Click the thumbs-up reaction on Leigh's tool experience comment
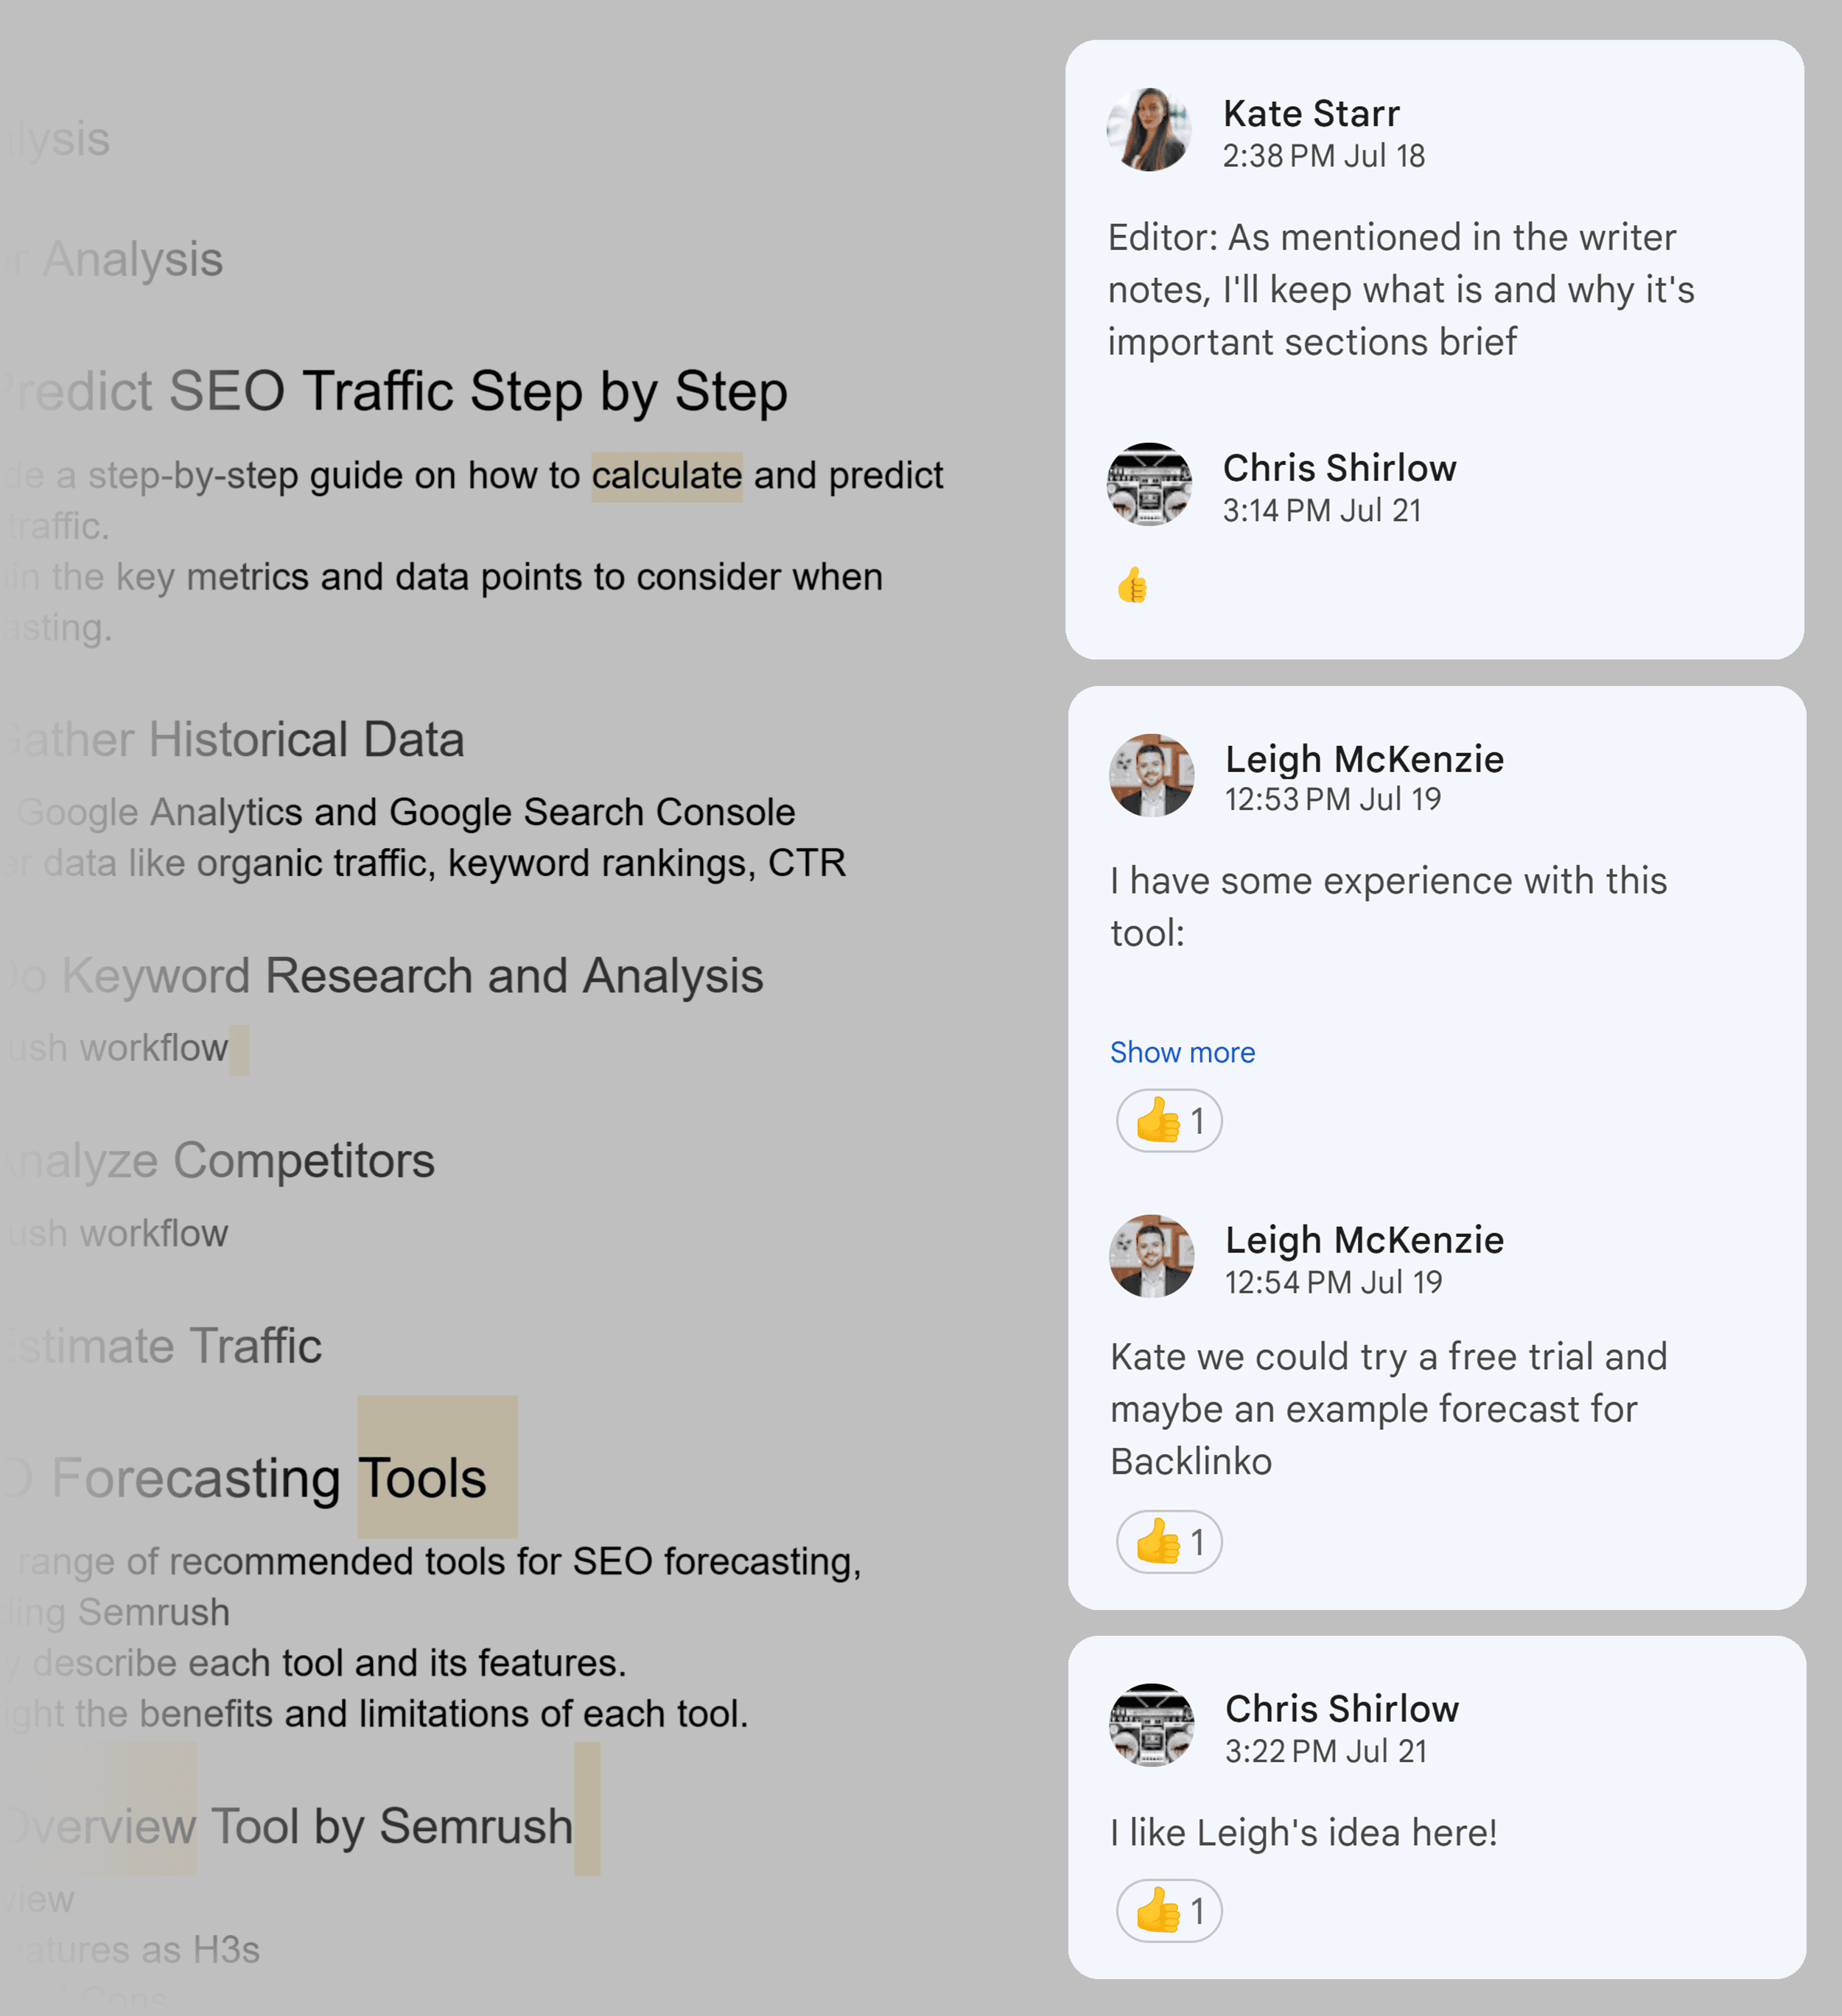Image resolution: width=1842 pixels, height=2016 pixels. [x=1168, y=1120]
